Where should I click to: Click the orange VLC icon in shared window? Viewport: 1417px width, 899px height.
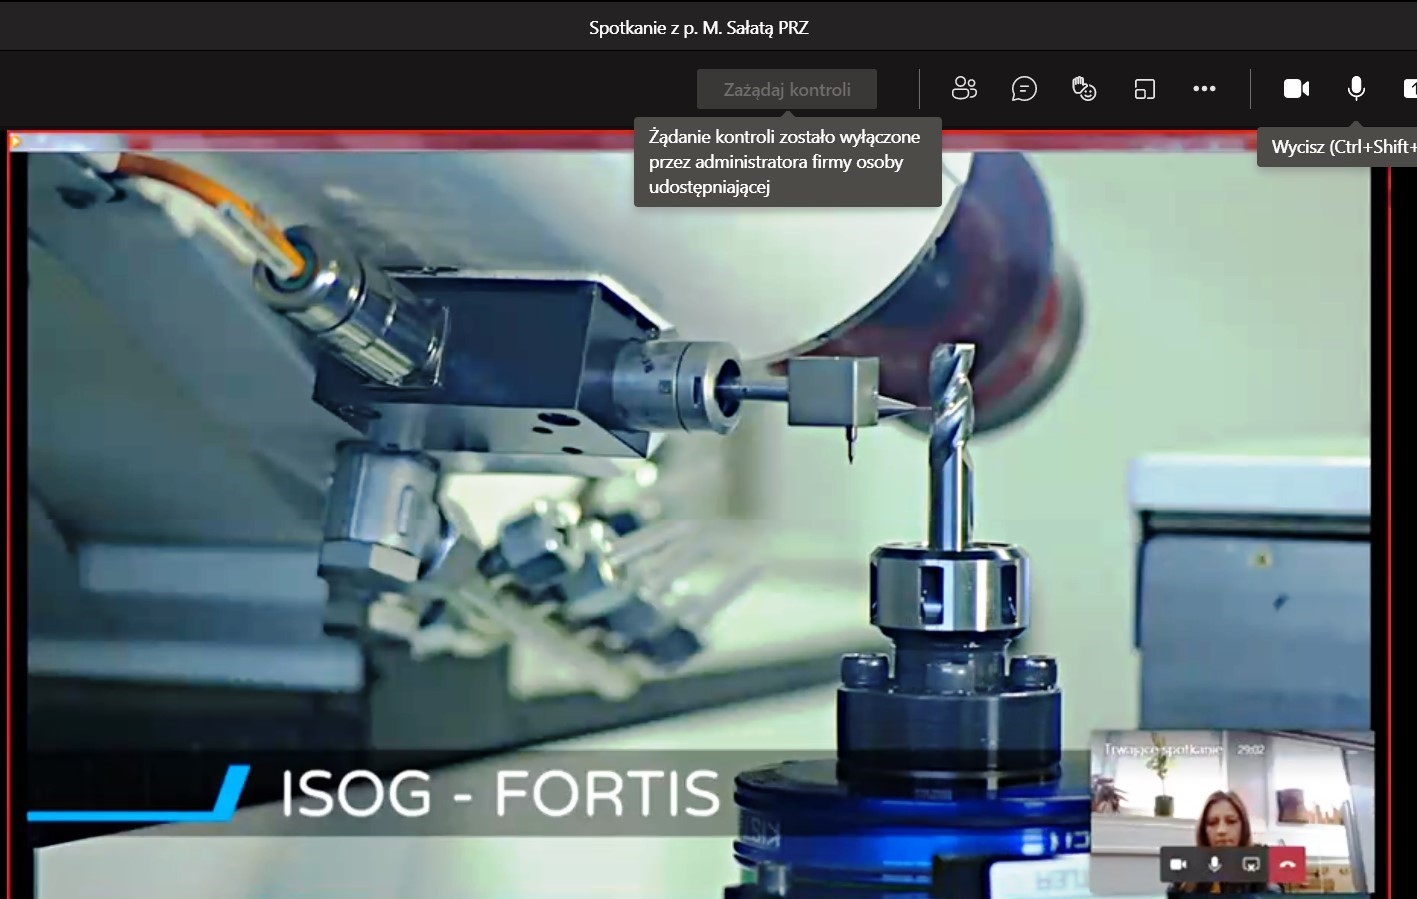tap(16, 142)
